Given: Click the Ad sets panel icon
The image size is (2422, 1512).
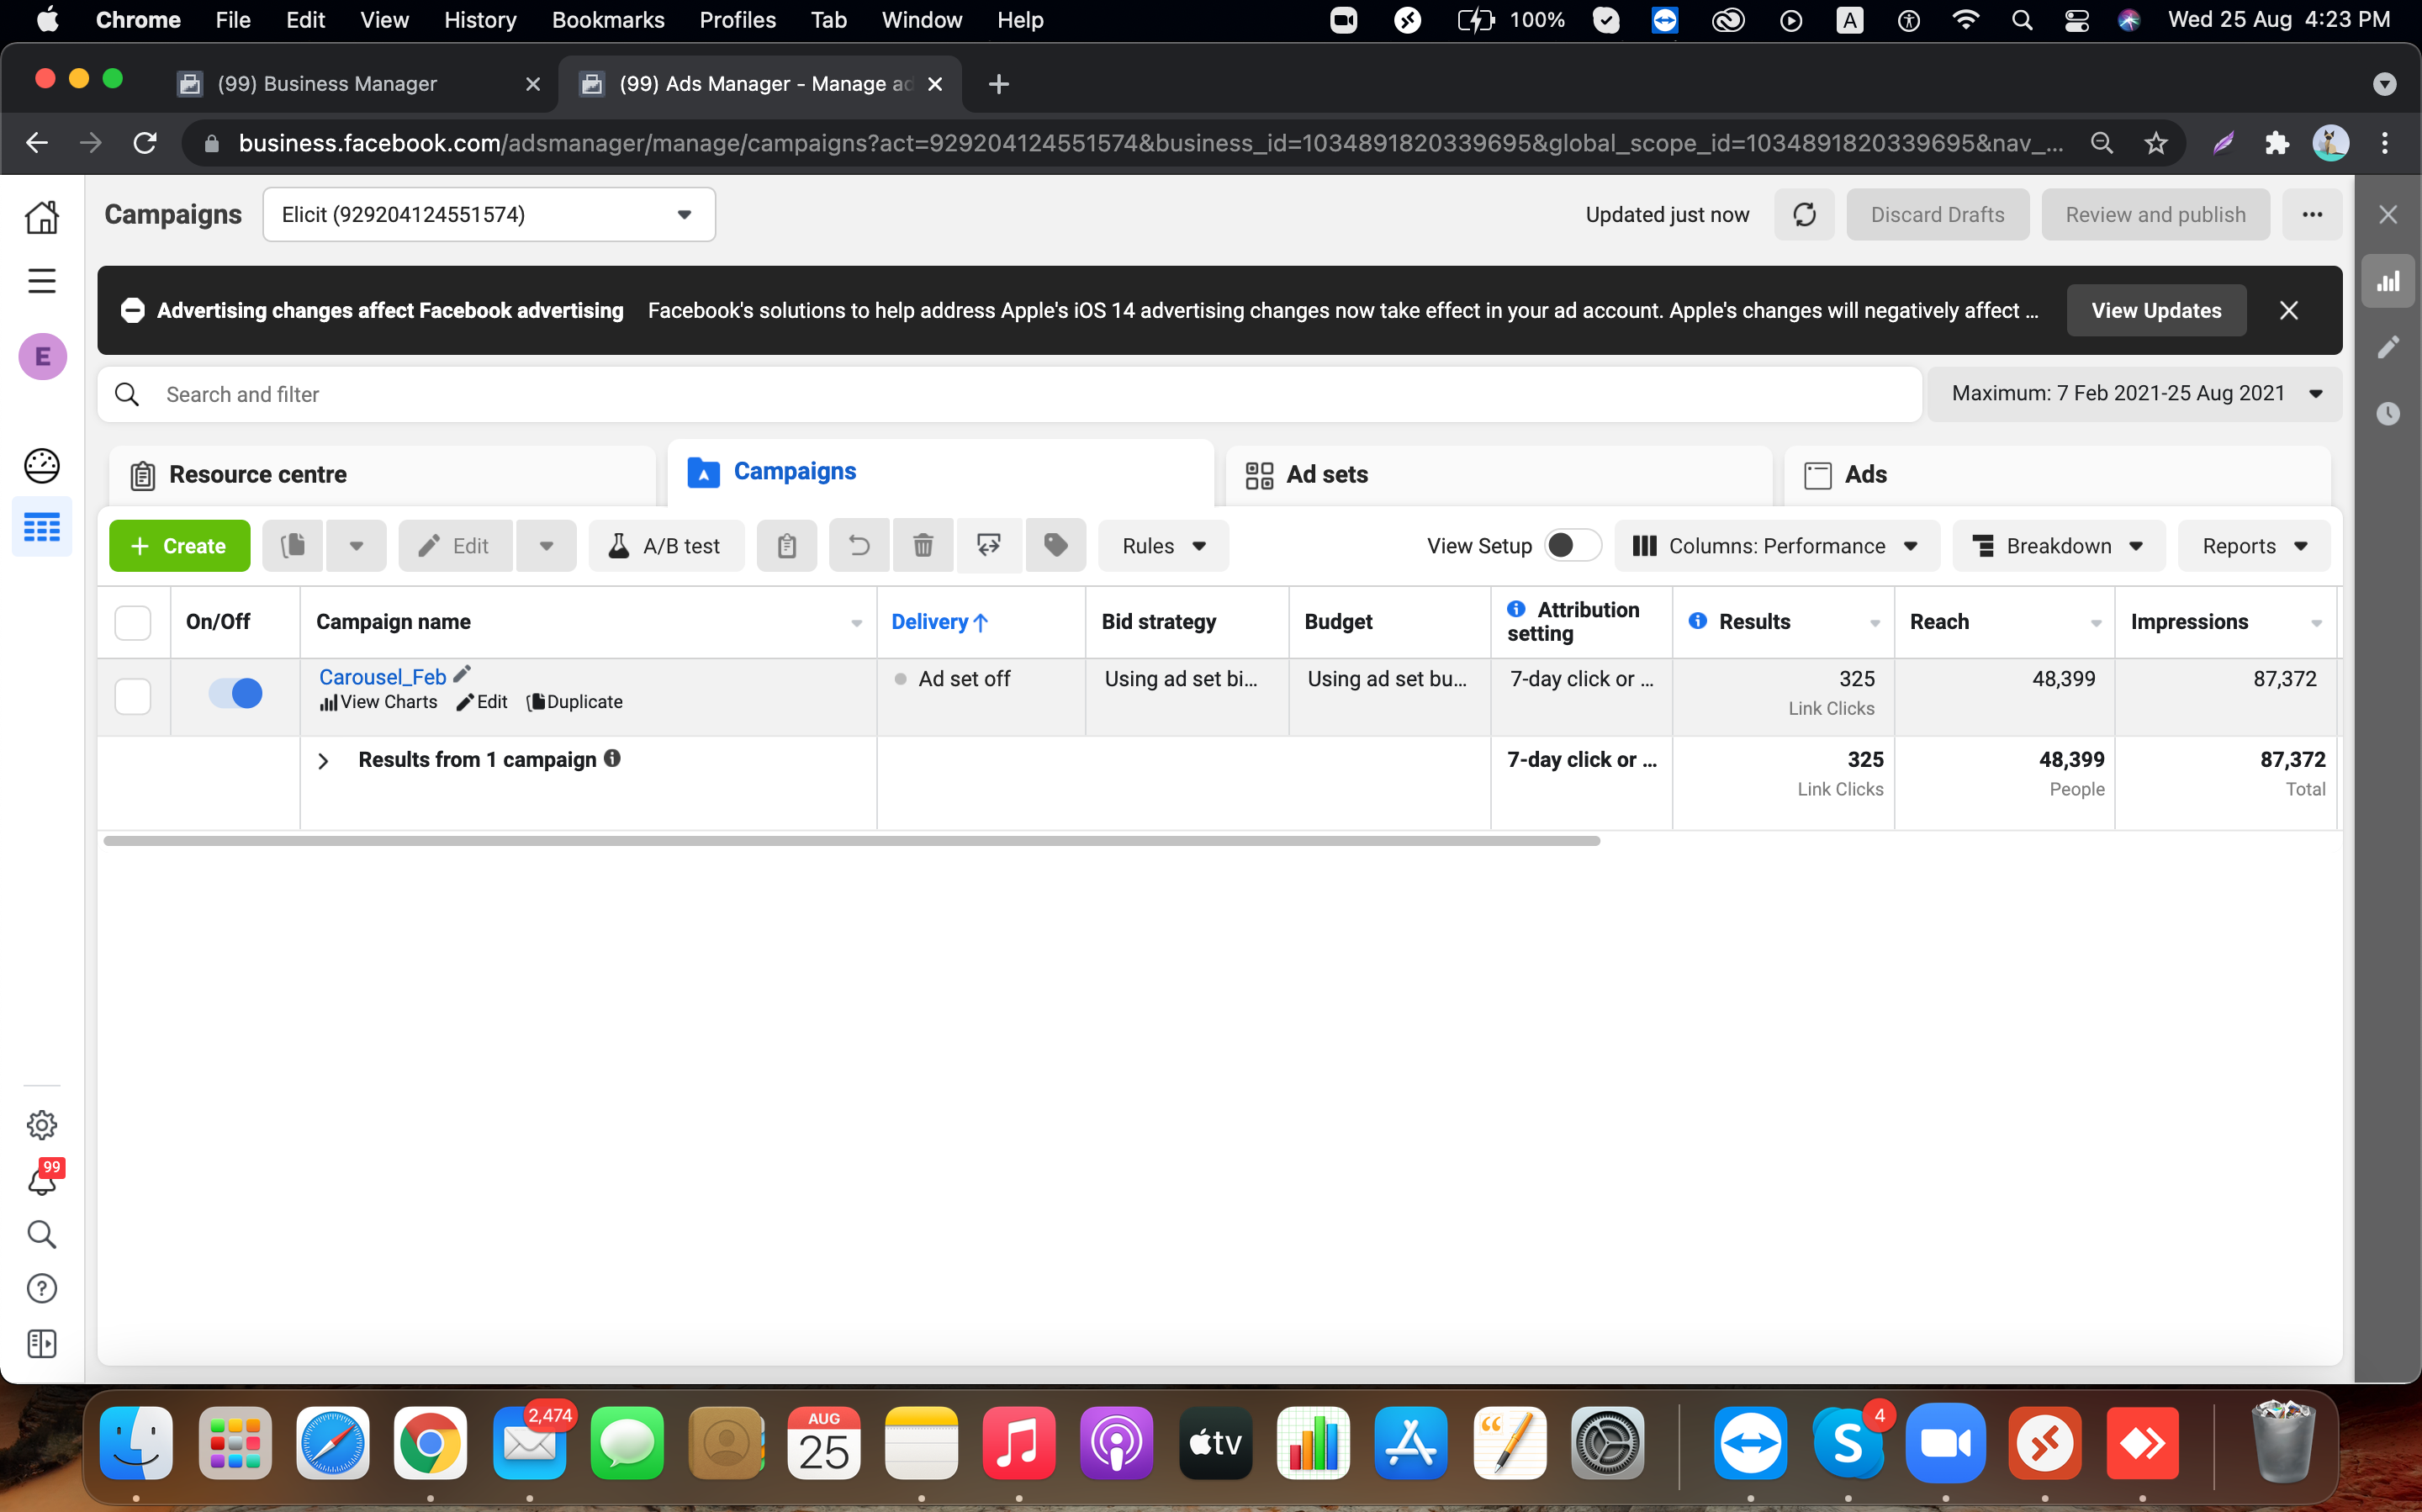Looking at the screenshot, I should (1257, 473).
